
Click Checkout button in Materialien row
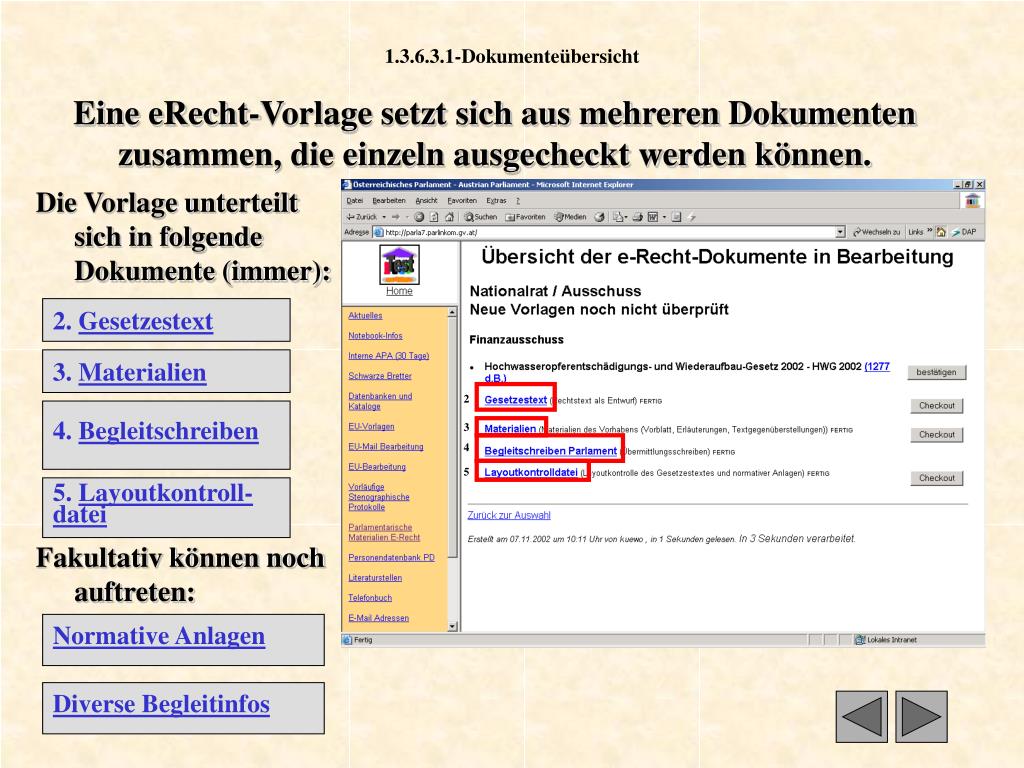(x=937, y=434)
